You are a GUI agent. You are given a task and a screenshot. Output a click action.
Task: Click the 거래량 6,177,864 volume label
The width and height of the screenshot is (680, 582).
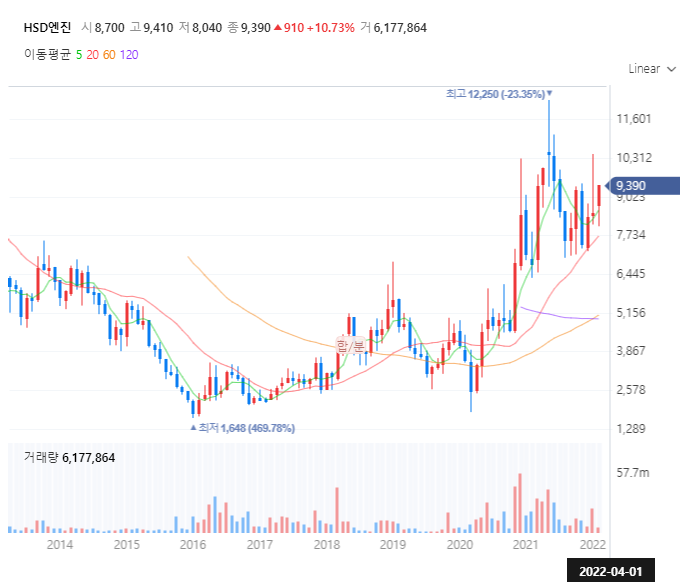[69, 458]
